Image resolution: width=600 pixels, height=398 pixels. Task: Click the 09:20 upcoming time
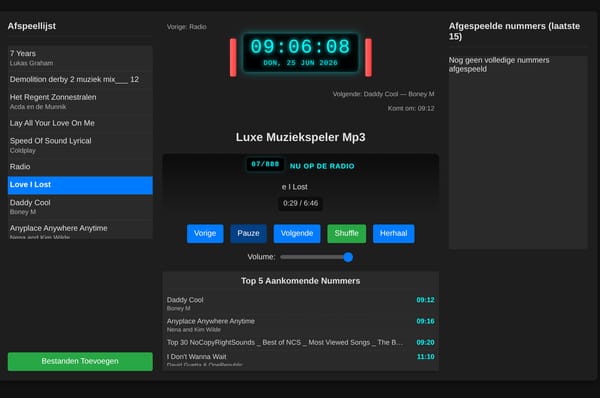(425, 343)
